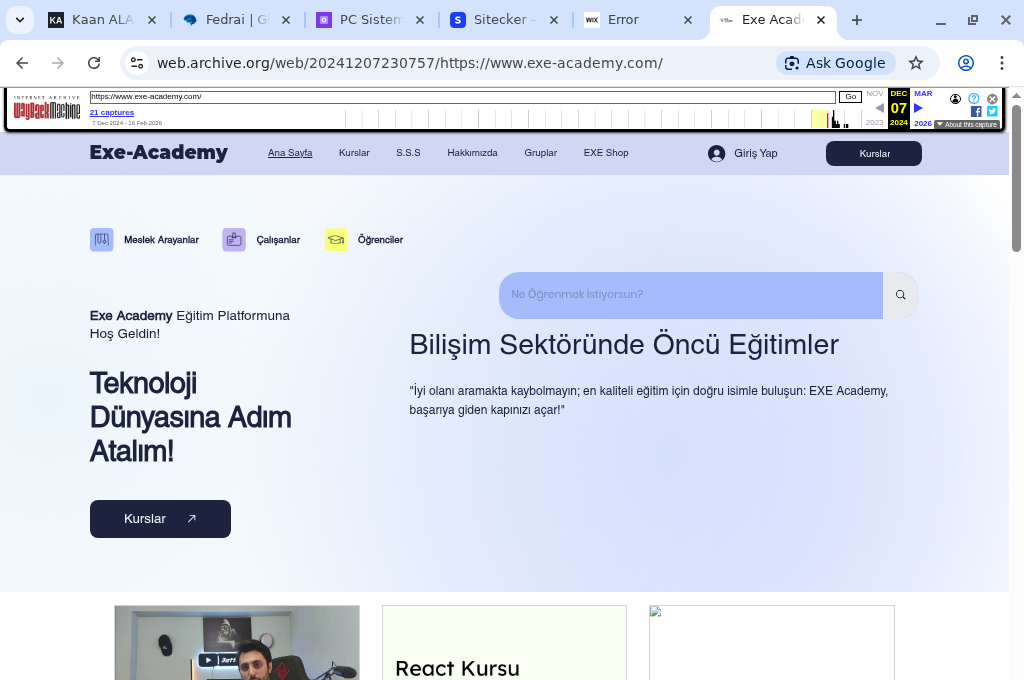Open the Wayback Machine user profile icon

pyautogui.click(x=956, y=99)
